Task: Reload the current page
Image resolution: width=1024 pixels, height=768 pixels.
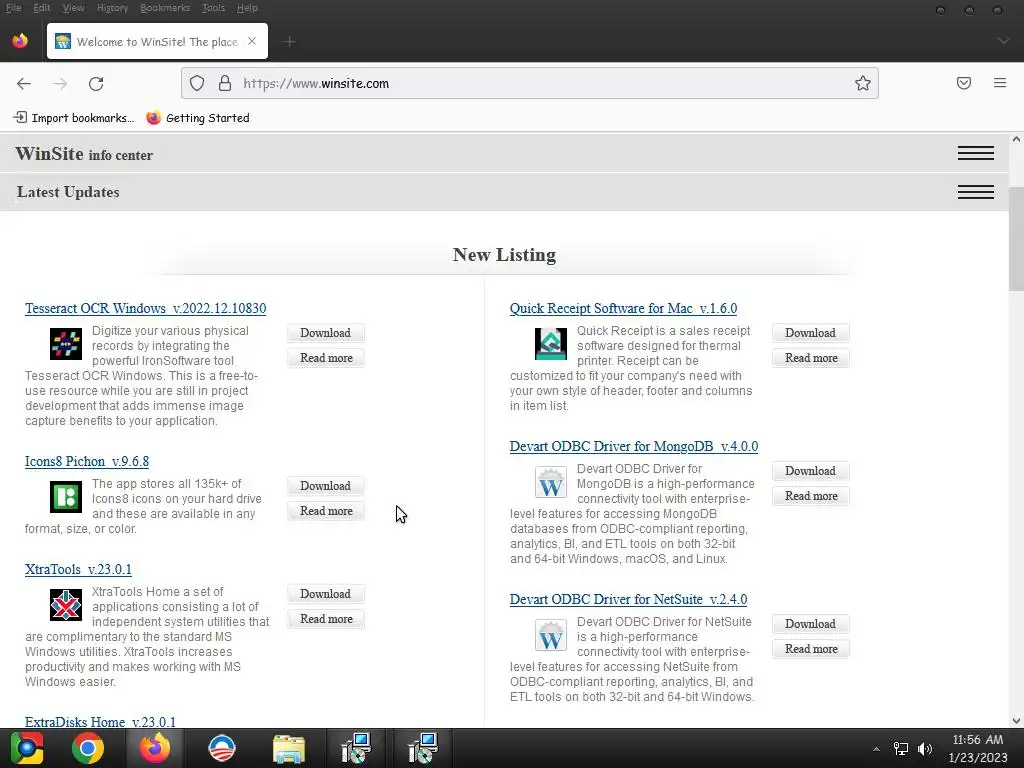Action: (96, 84)
